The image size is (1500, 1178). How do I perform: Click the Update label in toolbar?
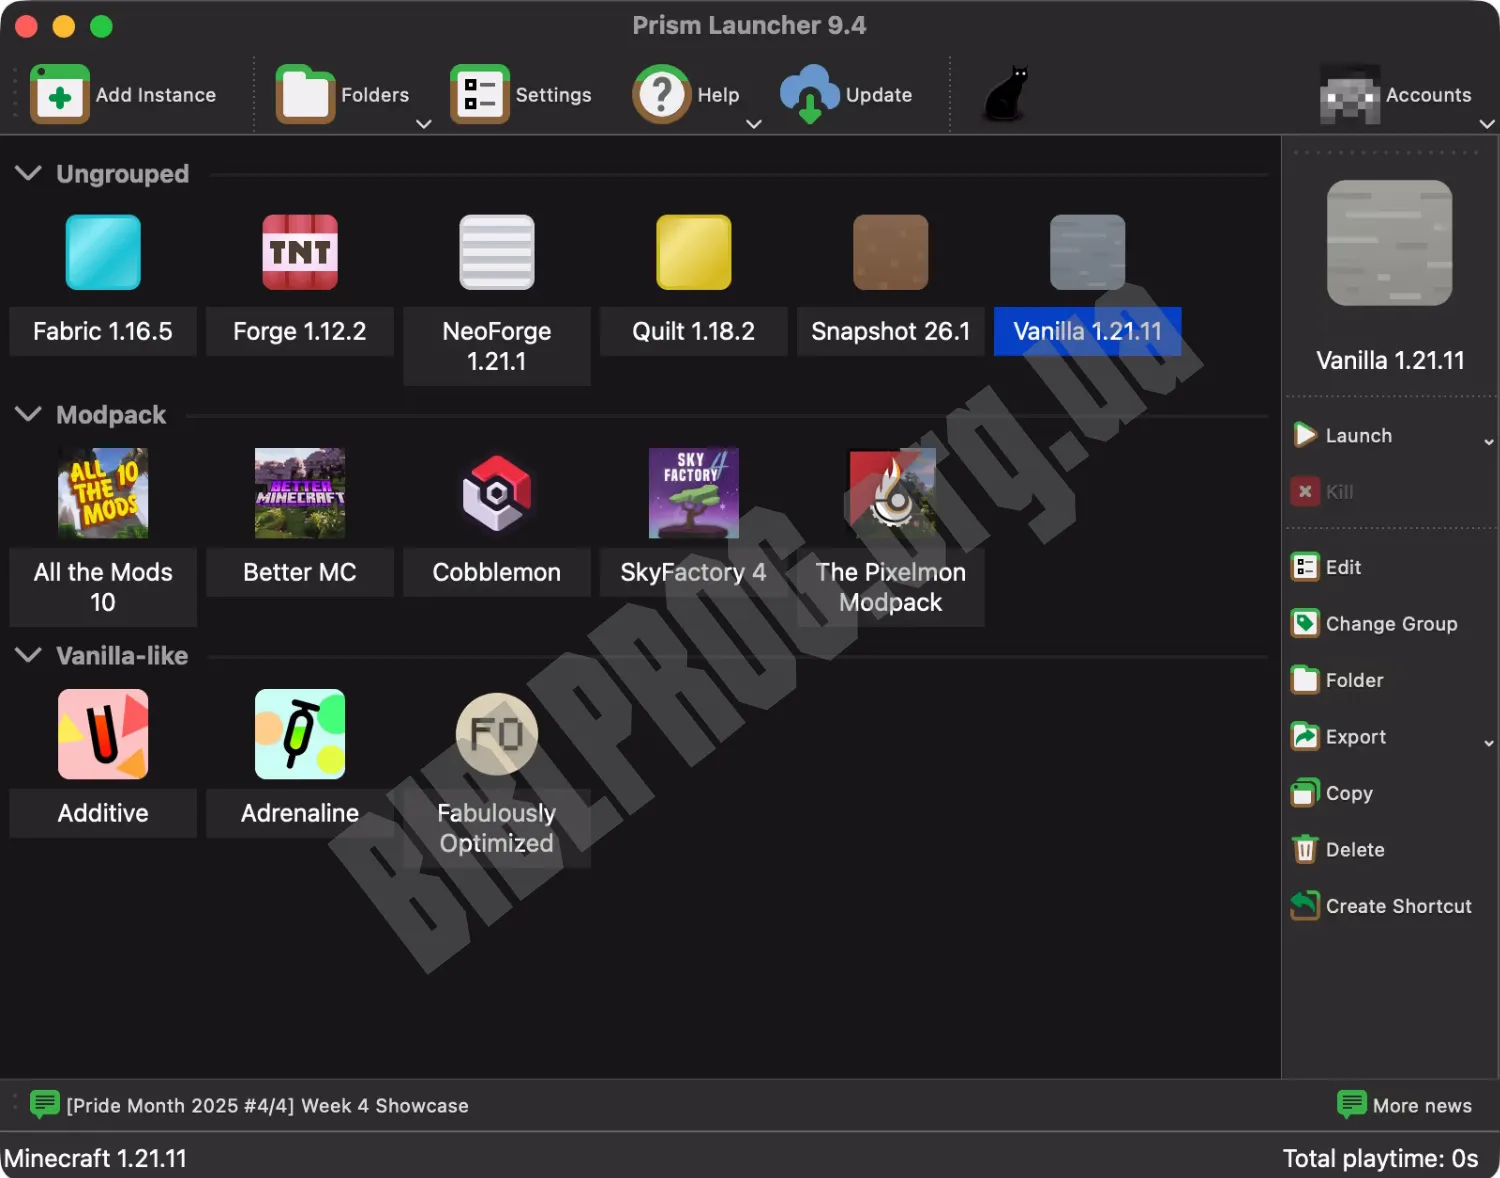tap(879, 95)
